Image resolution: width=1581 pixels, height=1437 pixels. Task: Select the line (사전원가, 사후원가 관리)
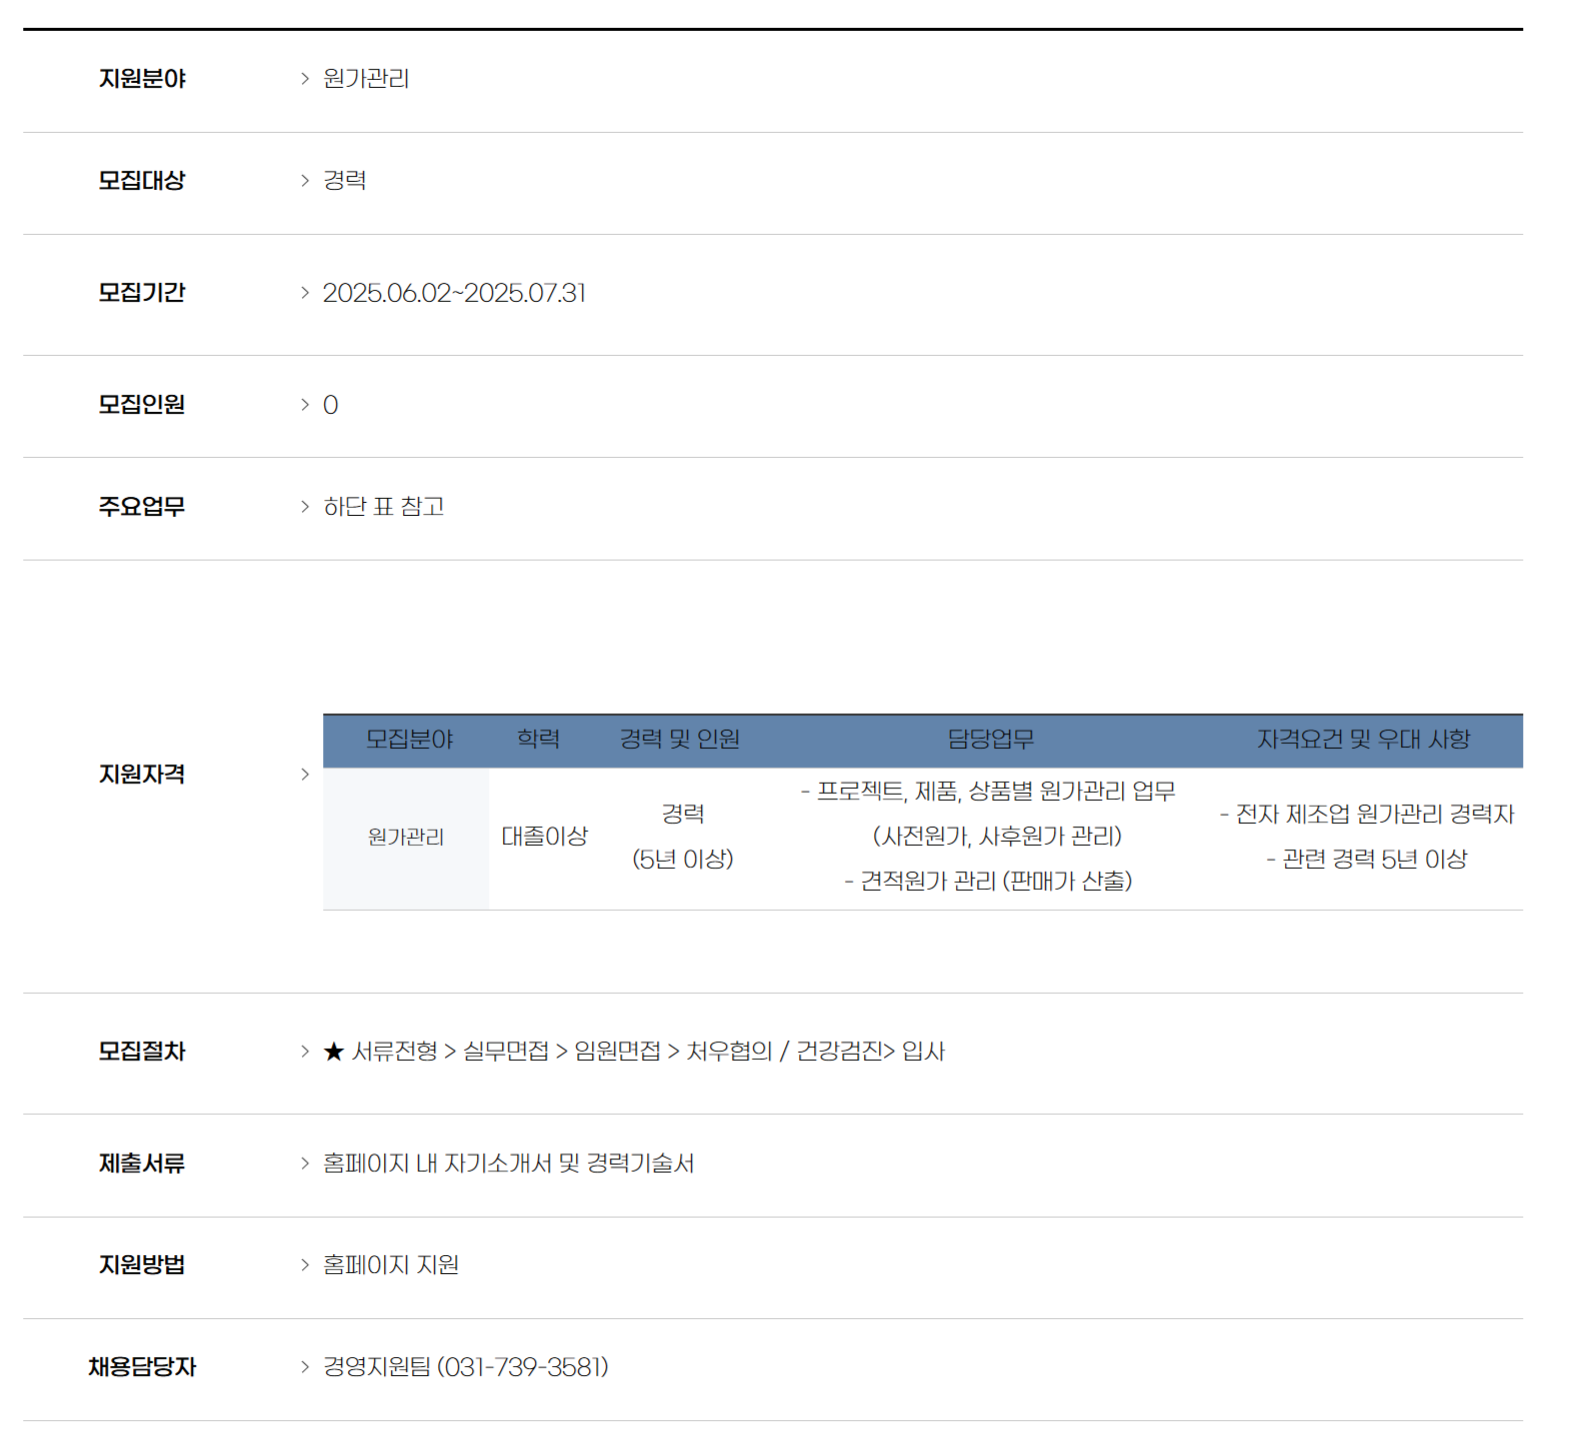pyautogui.click(x=998, y=837)
